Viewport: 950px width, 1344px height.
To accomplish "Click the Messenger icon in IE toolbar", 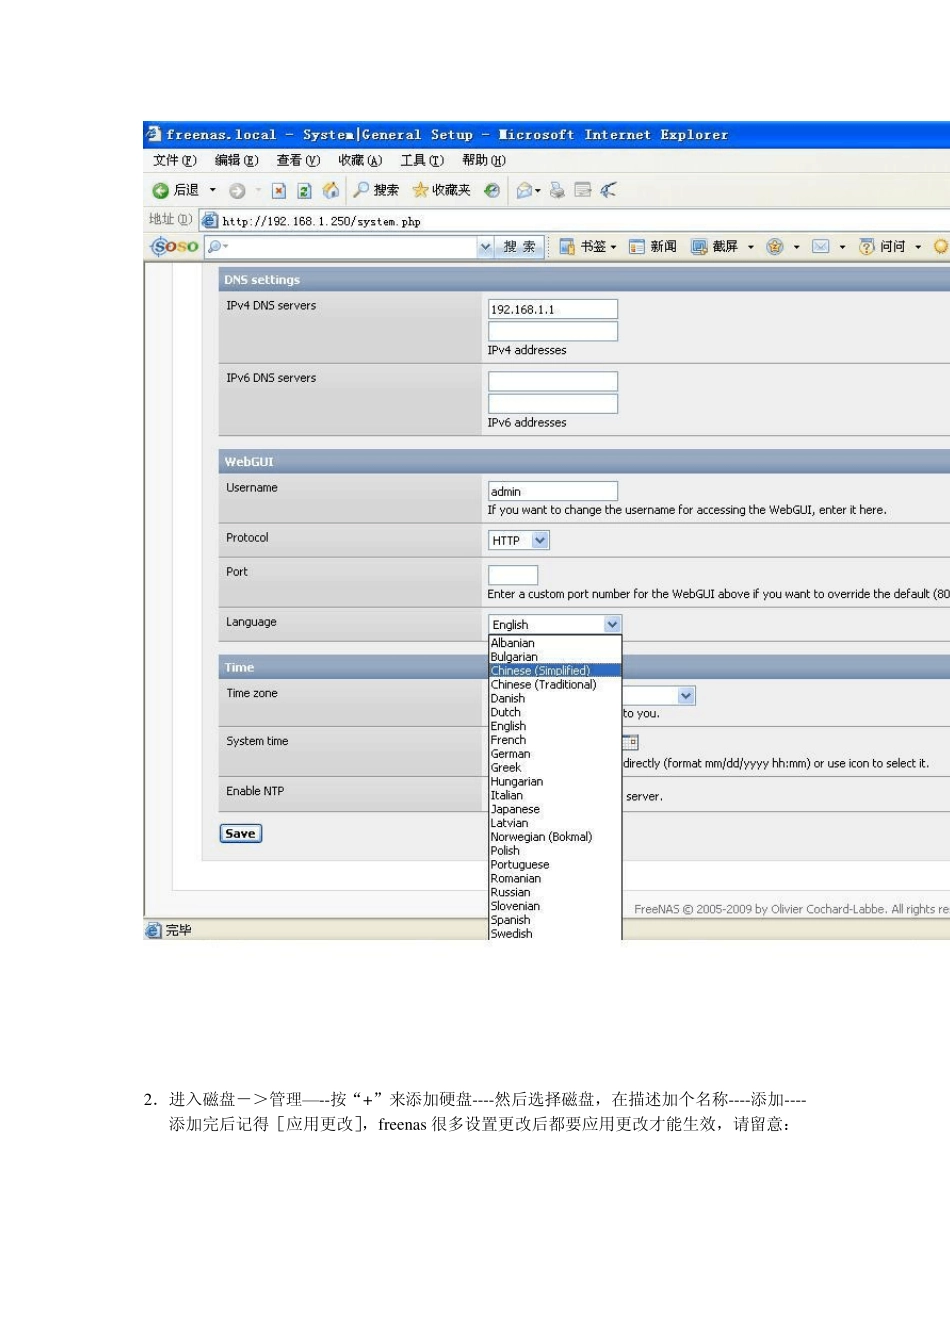I will [x=608, y=190].
